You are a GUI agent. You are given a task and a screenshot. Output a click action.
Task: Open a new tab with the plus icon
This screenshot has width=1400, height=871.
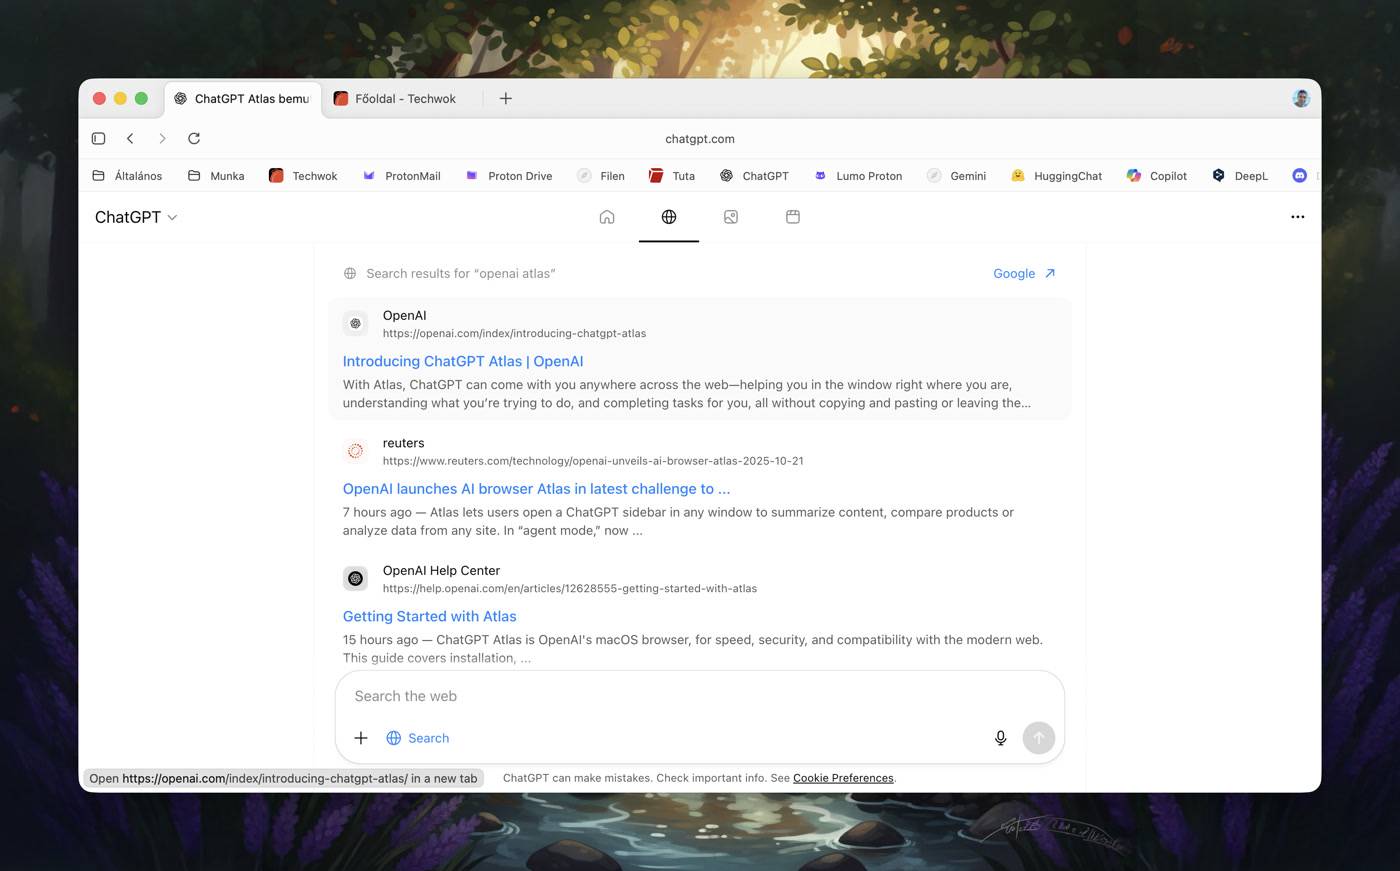506,98
